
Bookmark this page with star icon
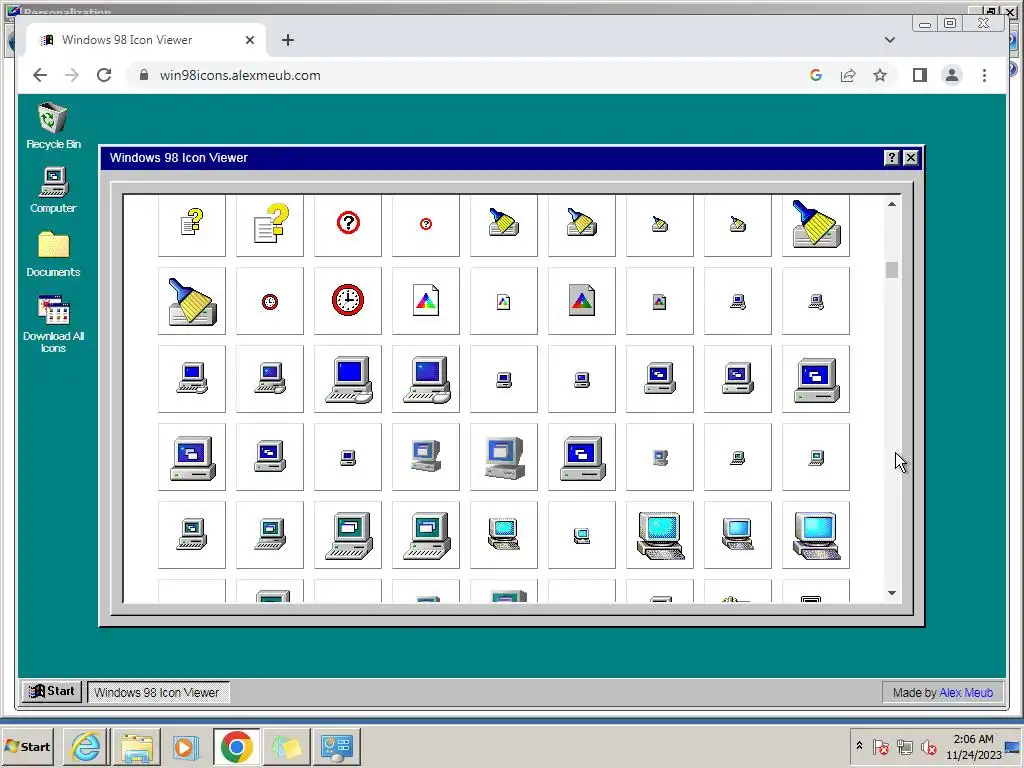point(880,75)
